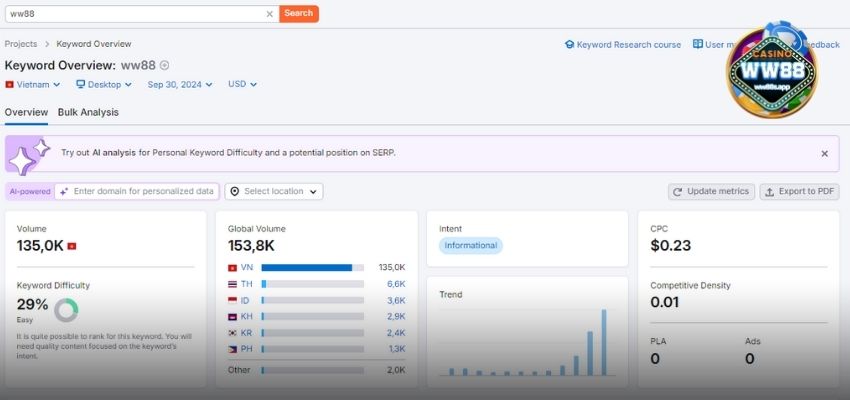This screenshot has height=400, width=850.
Task: Open the USD currency dropdown
Action: coord(242,85)
